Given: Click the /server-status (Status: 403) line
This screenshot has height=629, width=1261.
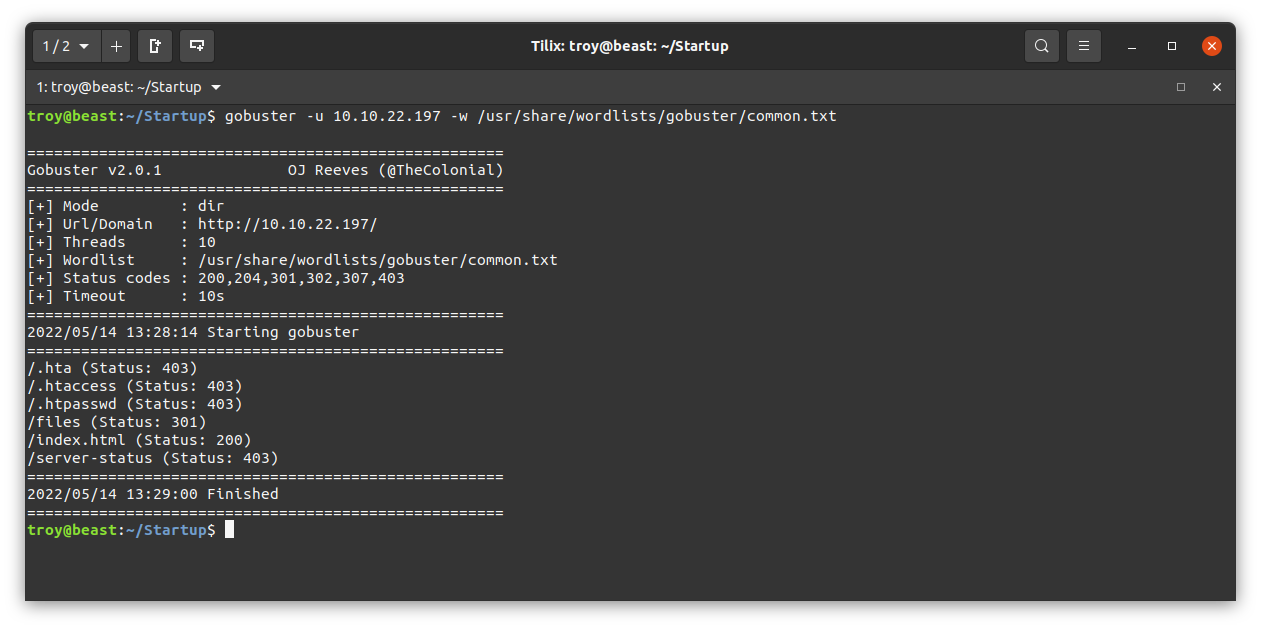Looking at the screenshot, I should coord(153,458).
